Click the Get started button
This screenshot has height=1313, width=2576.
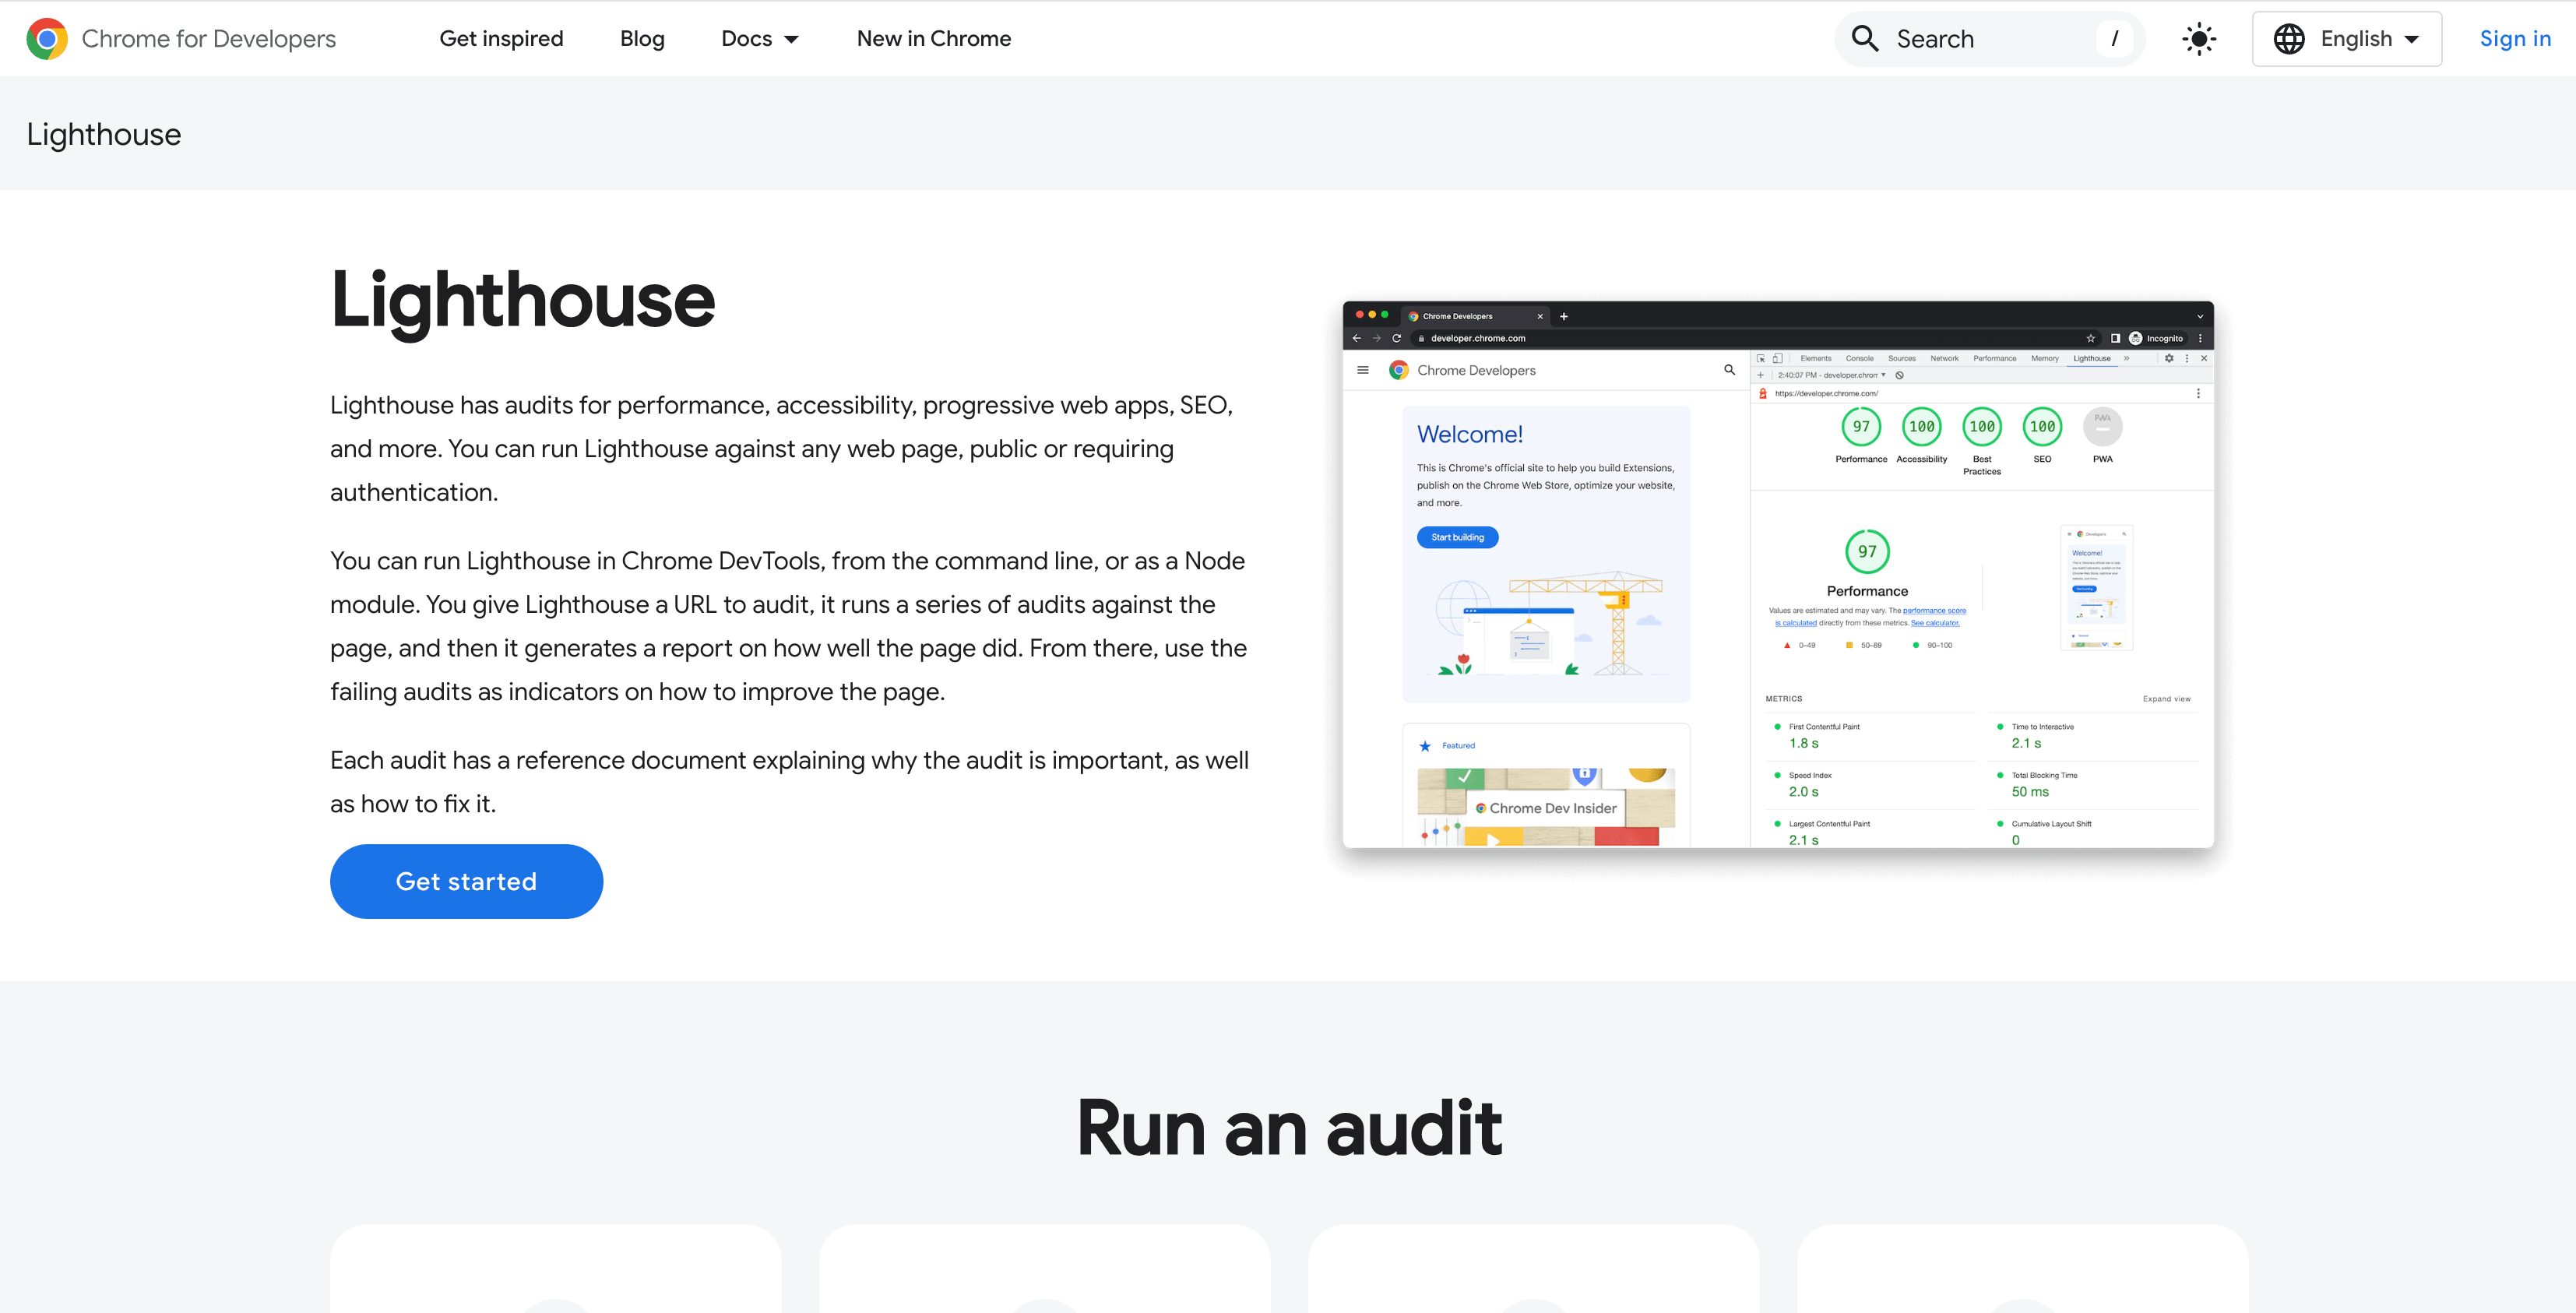[x=466, y=881]
